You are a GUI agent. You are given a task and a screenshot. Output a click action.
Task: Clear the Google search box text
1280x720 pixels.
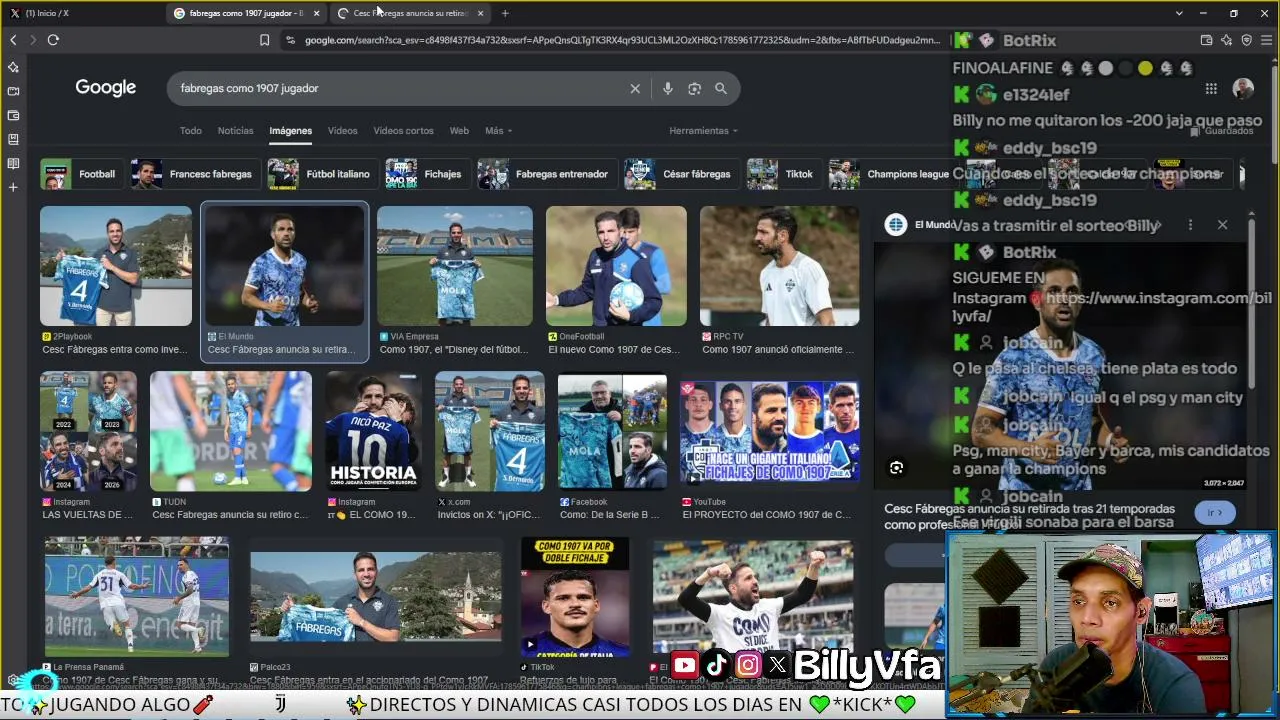635,88
